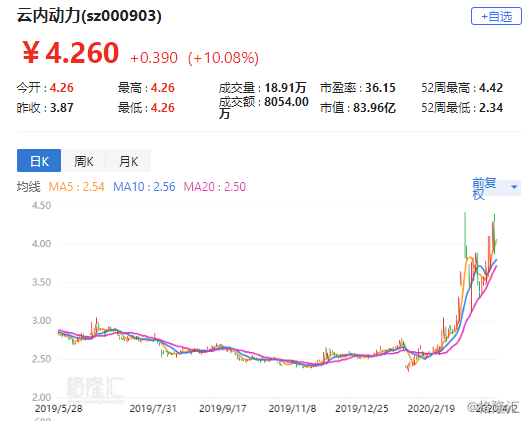Click the 4.00 price level on the y-axis

(41, 244)
